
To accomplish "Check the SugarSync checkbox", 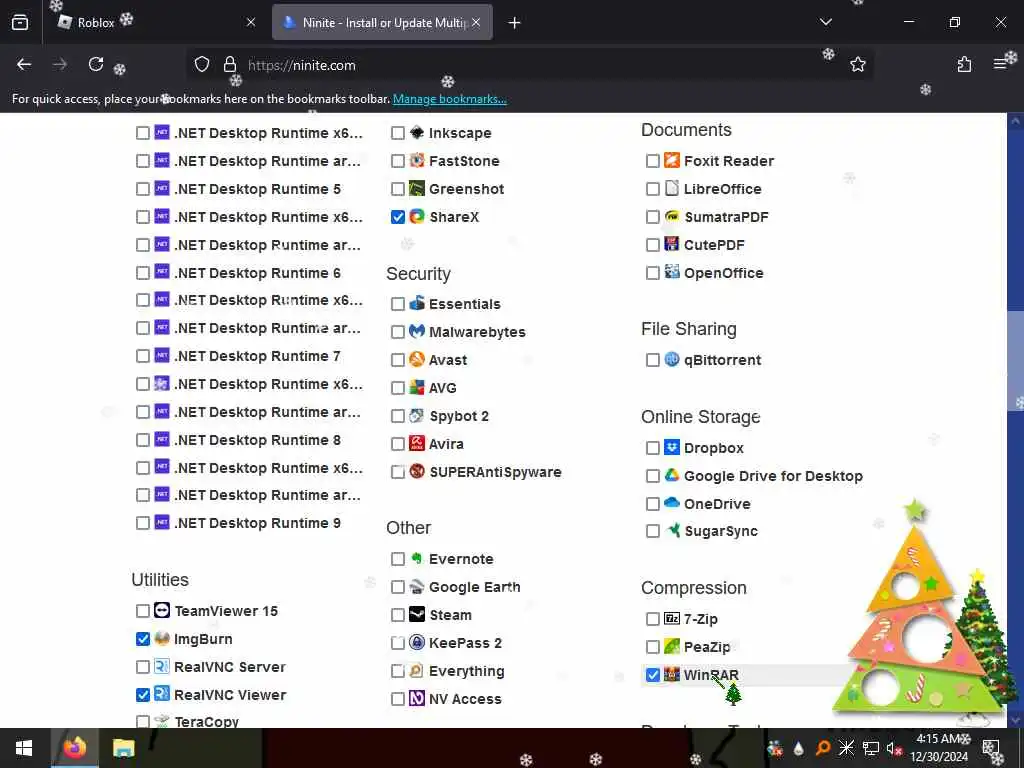I will 652,531.
